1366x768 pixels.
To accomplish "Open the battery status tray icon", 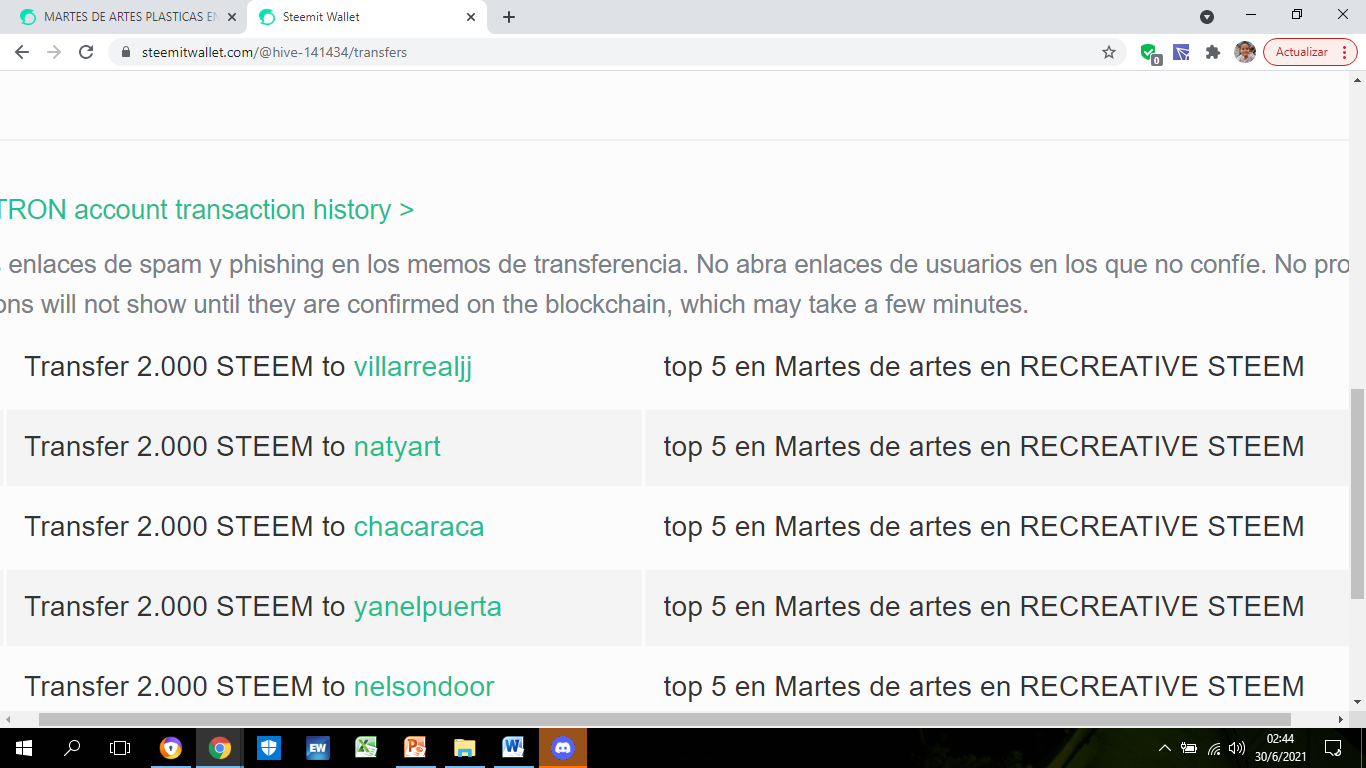I will click(x=1189, y=748).
